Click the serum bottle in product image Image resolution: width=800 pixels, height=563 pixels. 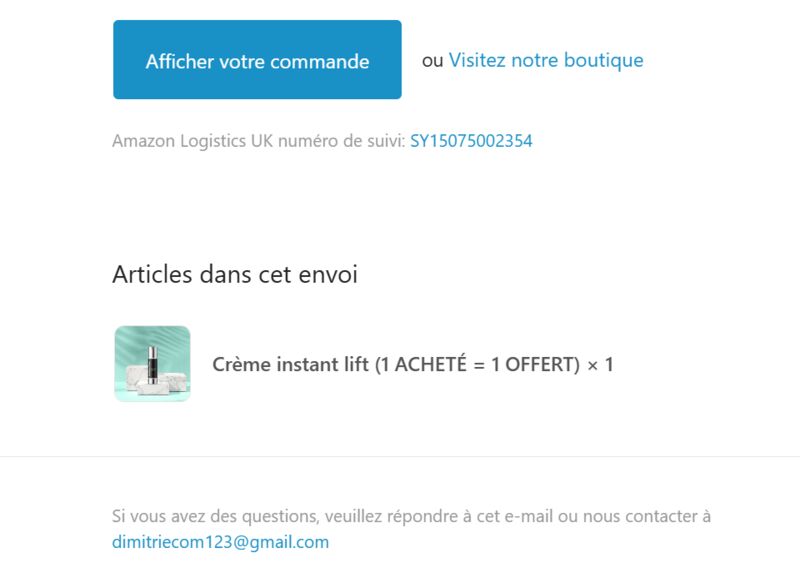(x=153, y=364)
